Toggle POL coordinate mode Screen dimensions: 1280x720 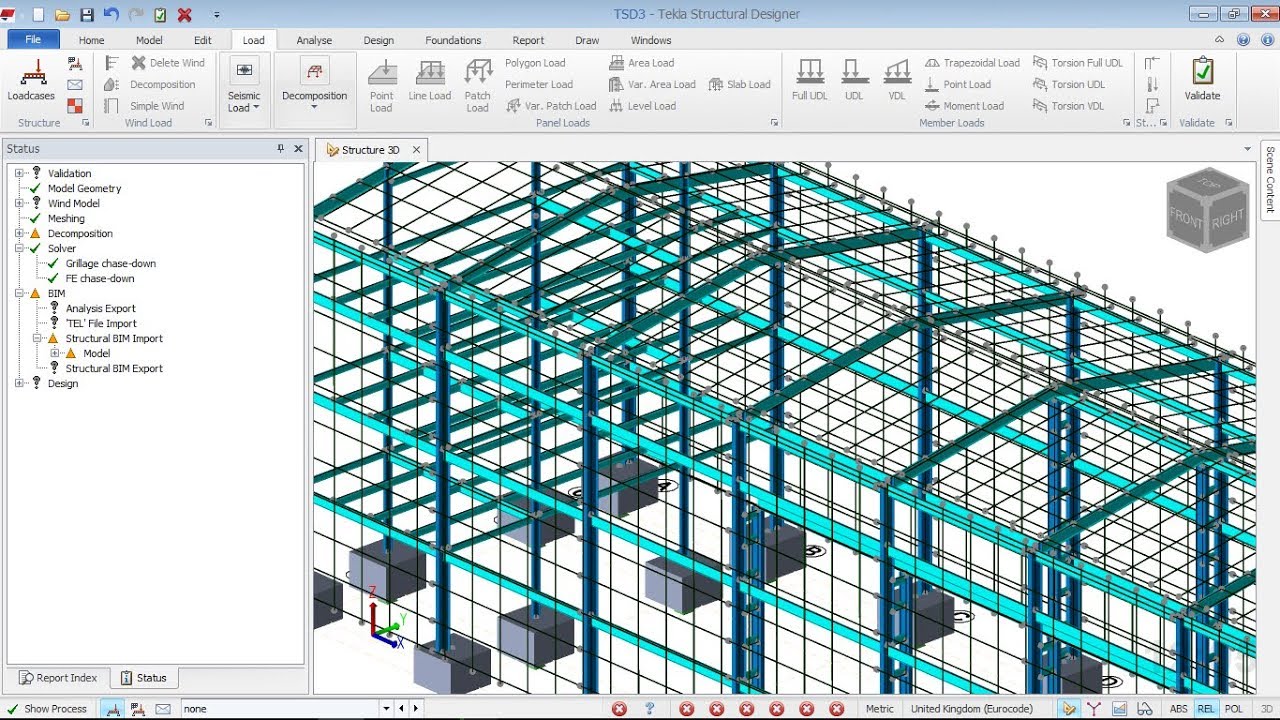[x=1234, y=709]
